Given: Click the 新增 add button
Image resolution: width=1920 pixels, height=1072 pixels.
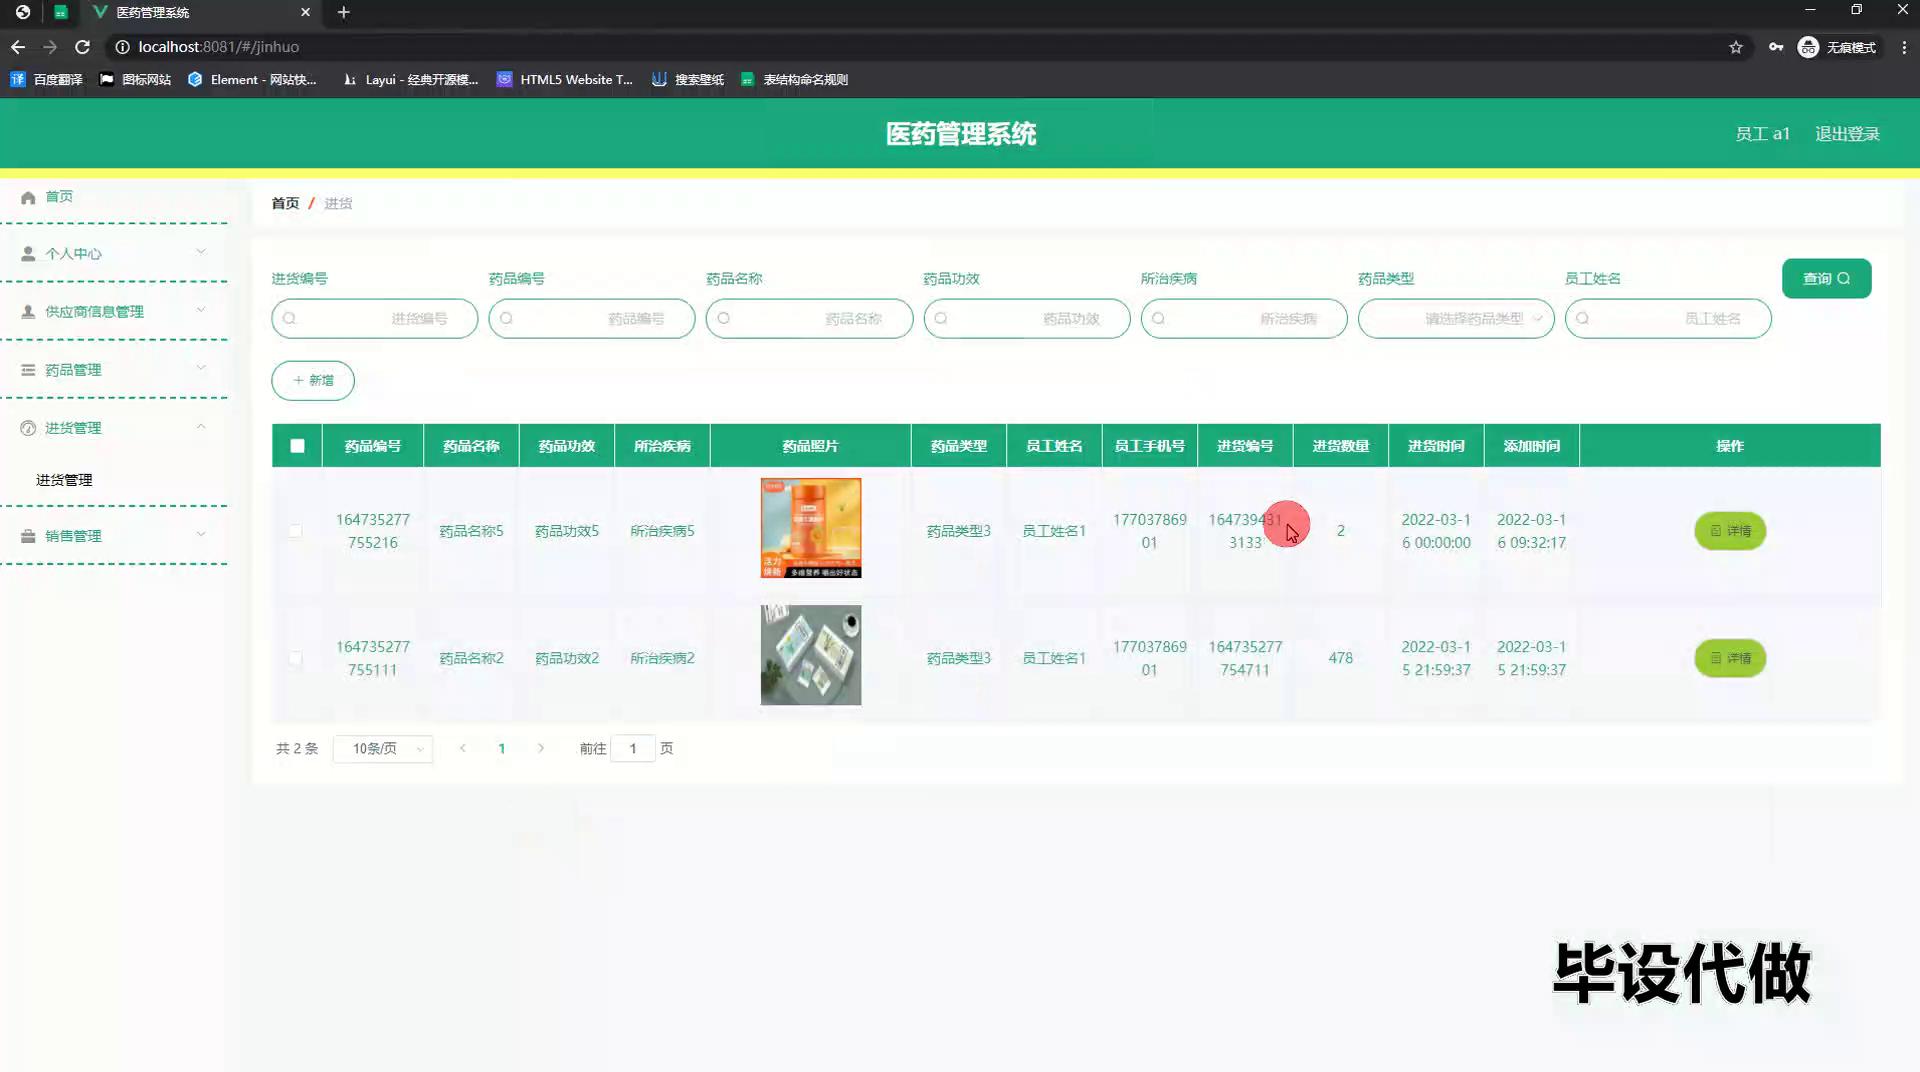Looking at the screenshot, I should pyautogui.click(x=313, y=381).
